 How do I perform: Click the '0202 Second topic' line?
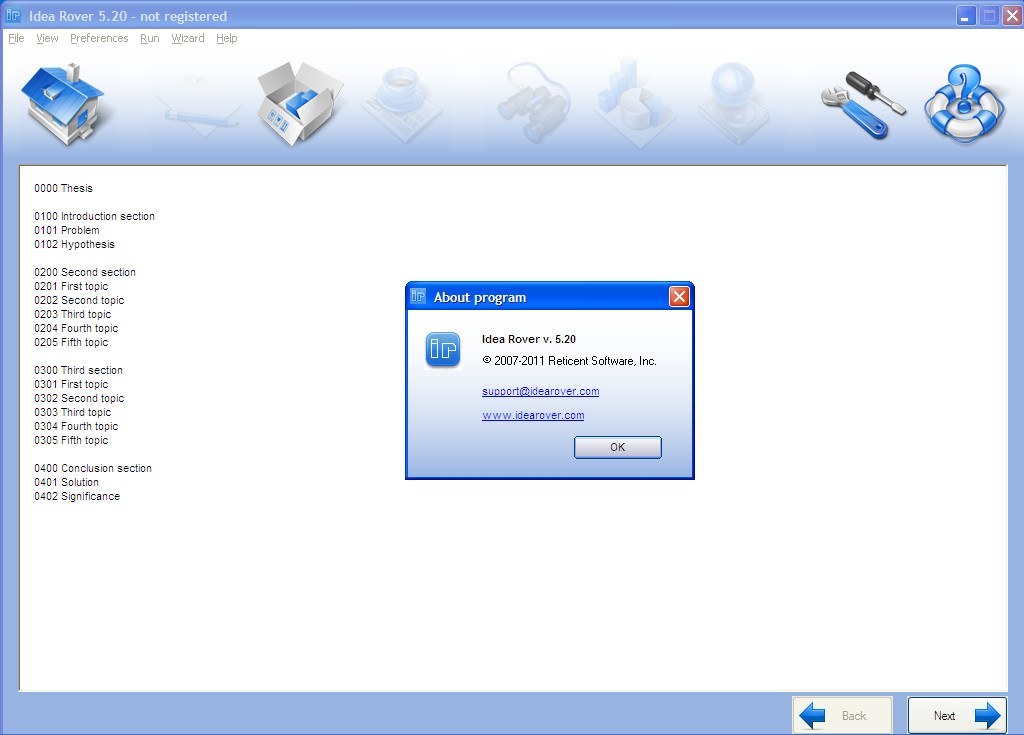79,300
